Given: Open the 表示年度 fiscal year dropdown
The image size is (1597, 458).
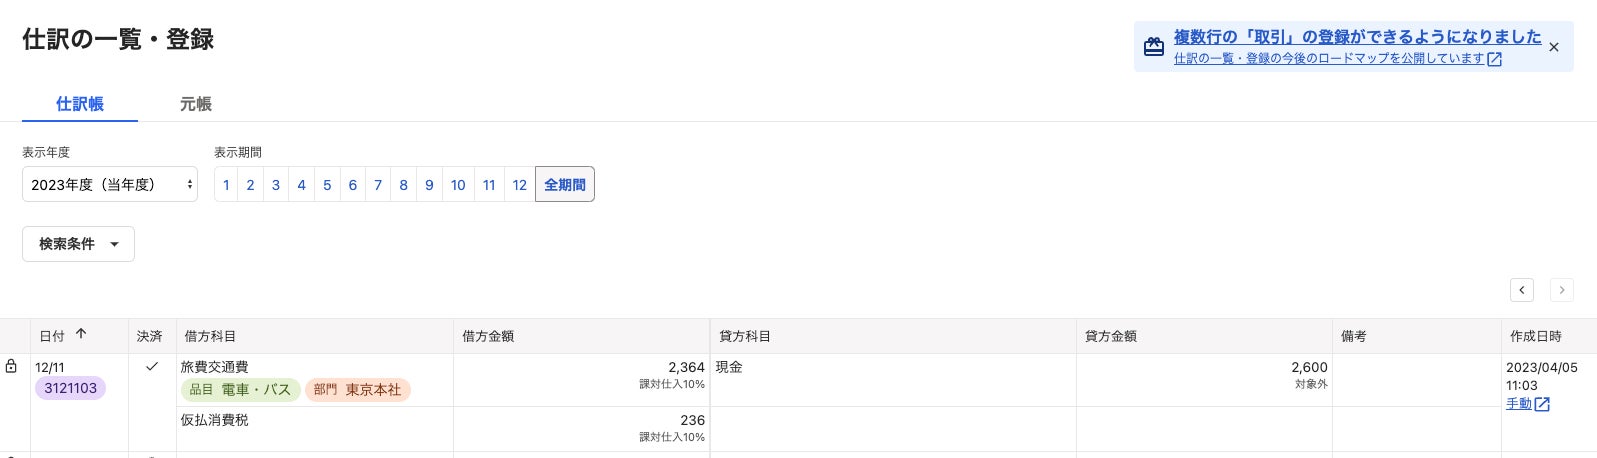Looking at the screenshot, I should [110, 185].
